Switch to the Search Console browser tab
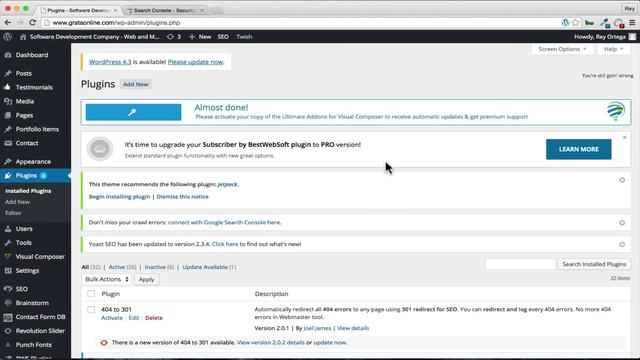Viewport: 640px width, 360px height. pyautogui.click(x=164, y=10)
